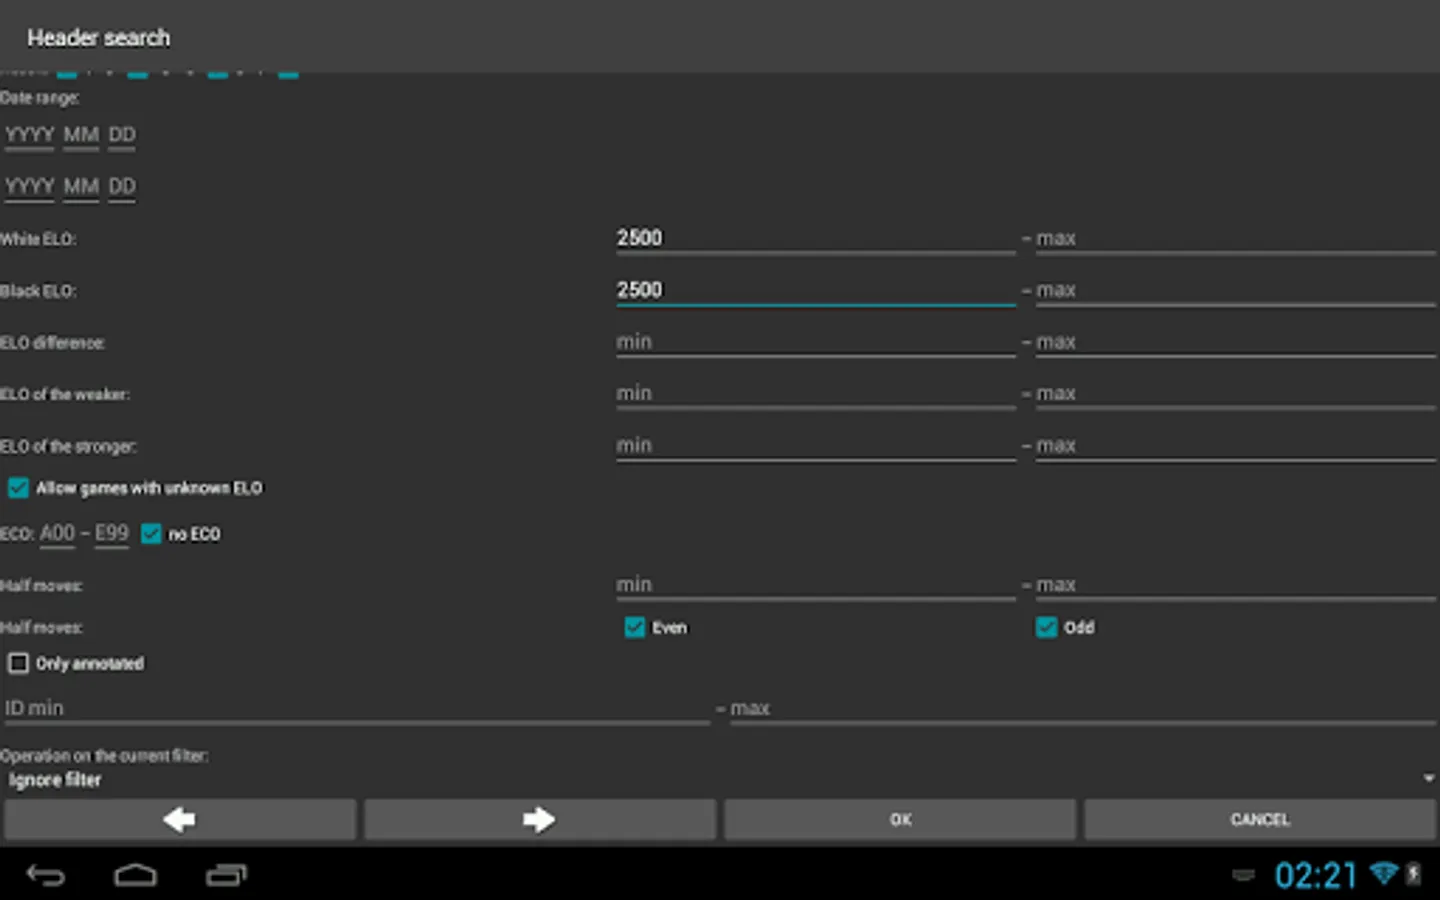
Task: Dismiss the dialog with CANCEL
Action: click(1260, 819)
